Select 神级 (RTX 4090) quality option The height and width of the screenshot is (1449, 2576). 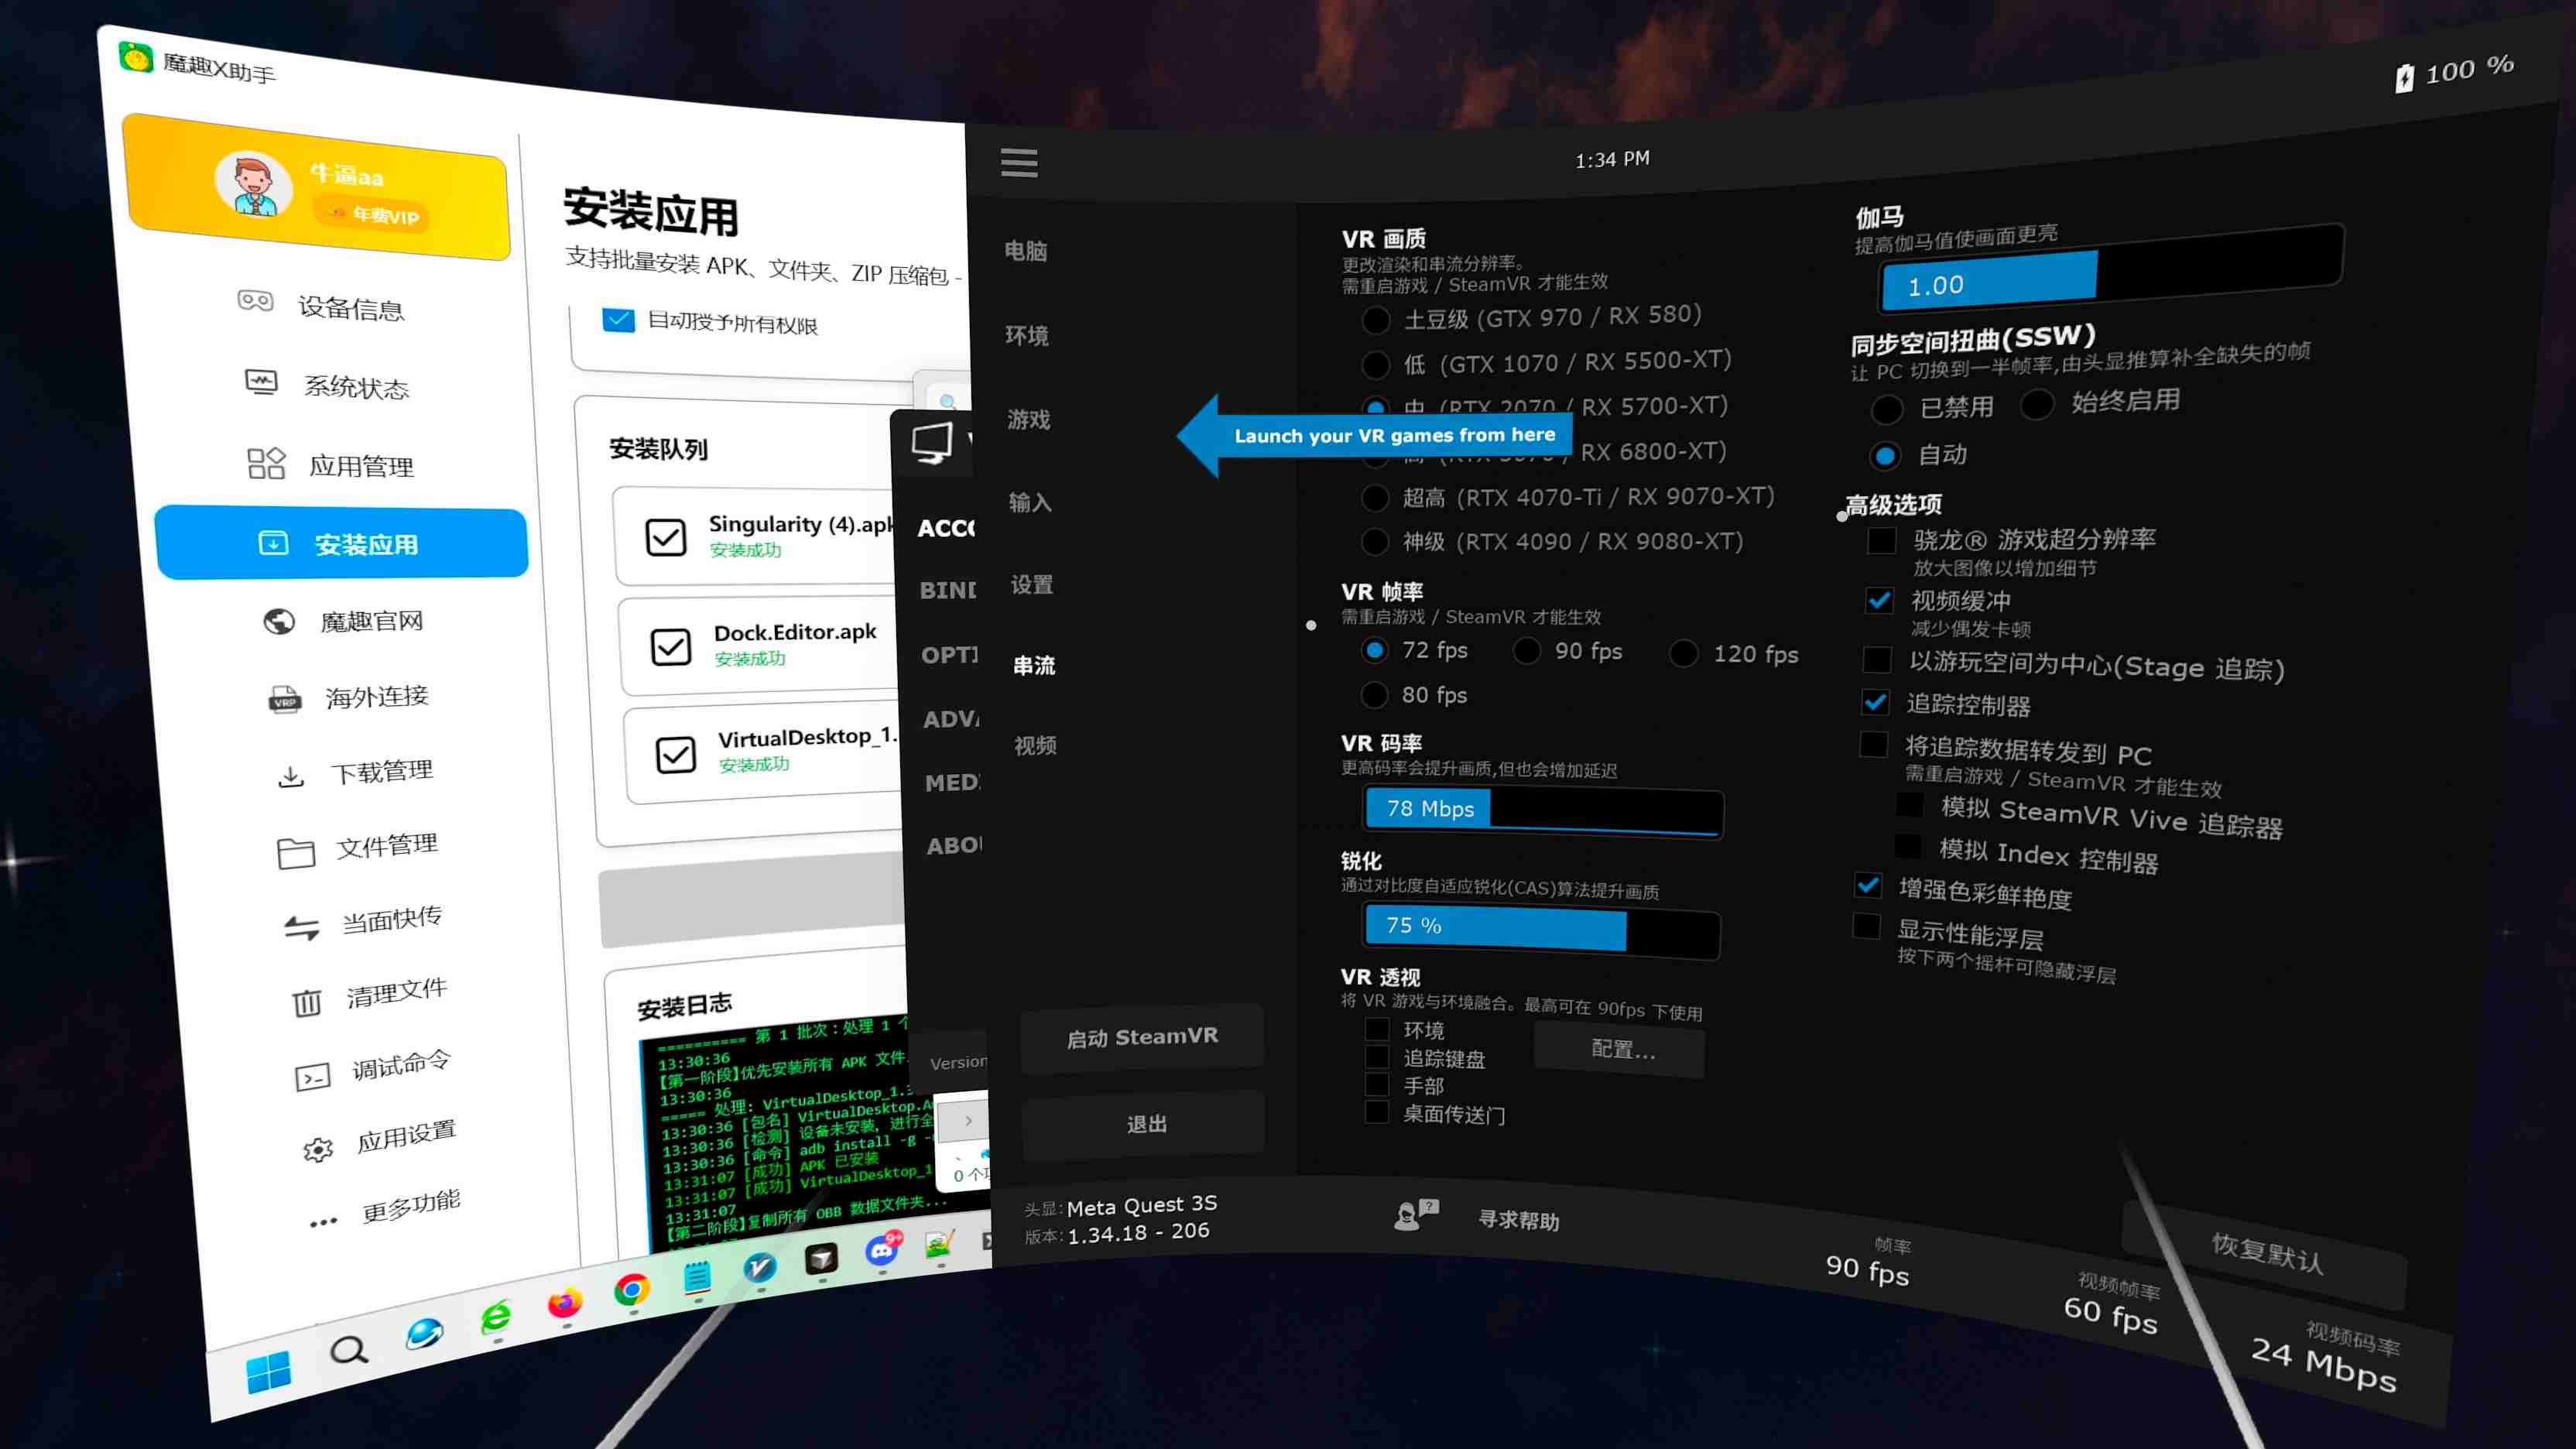pyautogui.click(x=1375, y=541)
